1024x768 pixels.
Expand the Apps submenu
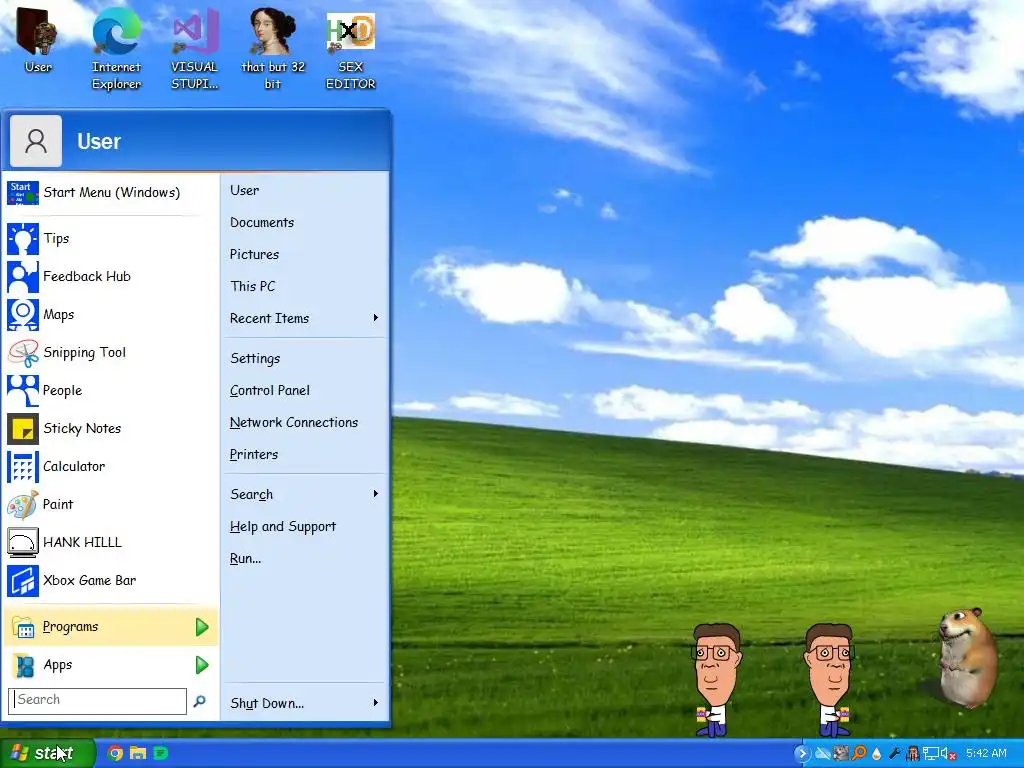pyautogui.click(x=110, y=665)
